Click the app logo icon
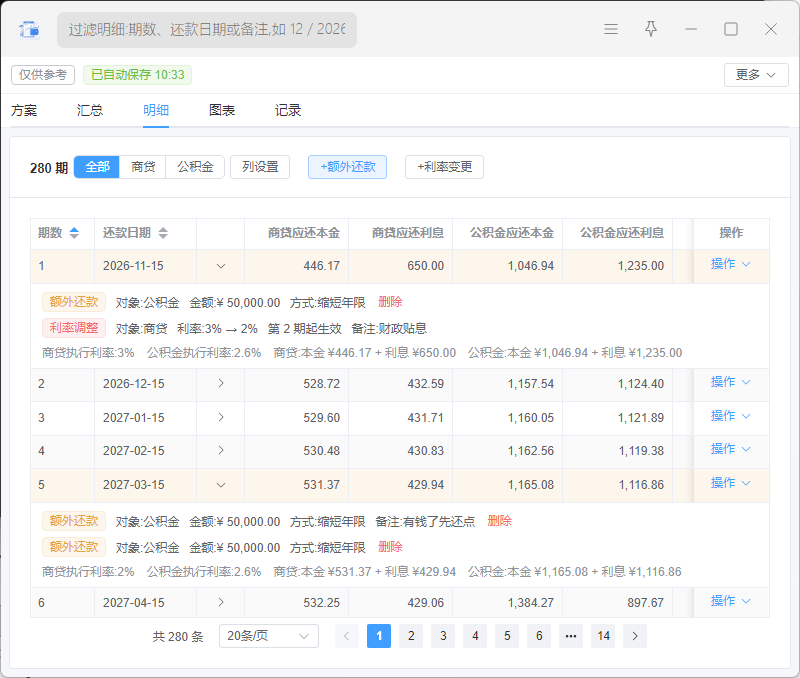The height and width of the screenshot is (678, 800). (x=29, y=30)
